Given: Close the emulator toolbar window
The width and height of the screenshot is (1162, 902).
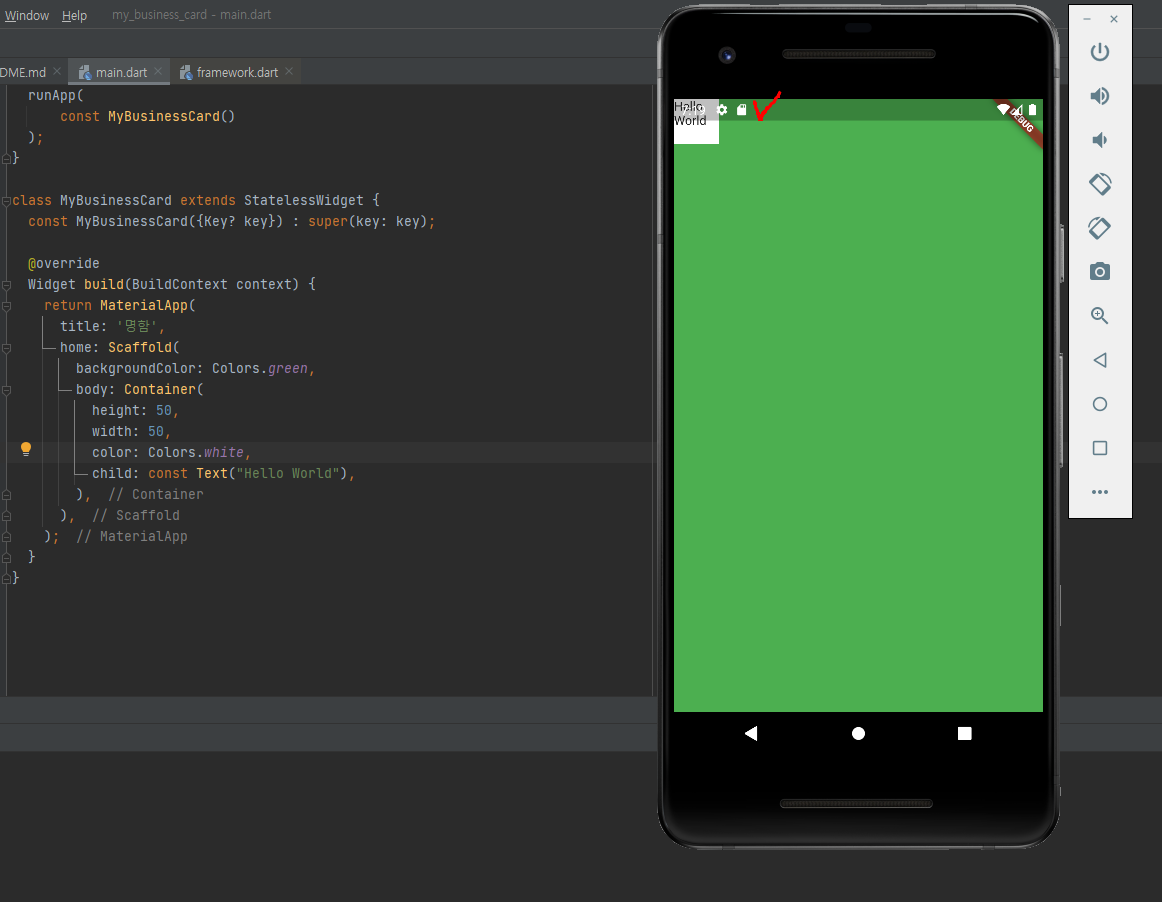Looking at the screenshot, I should [x=1114, y=19].
